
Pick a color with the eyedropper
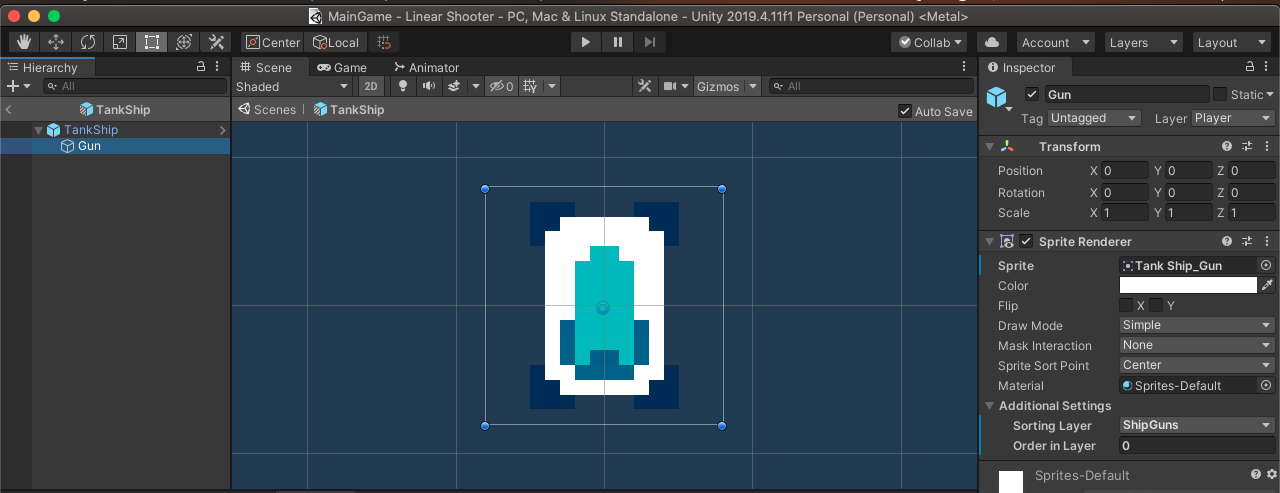click(1267, 285)
